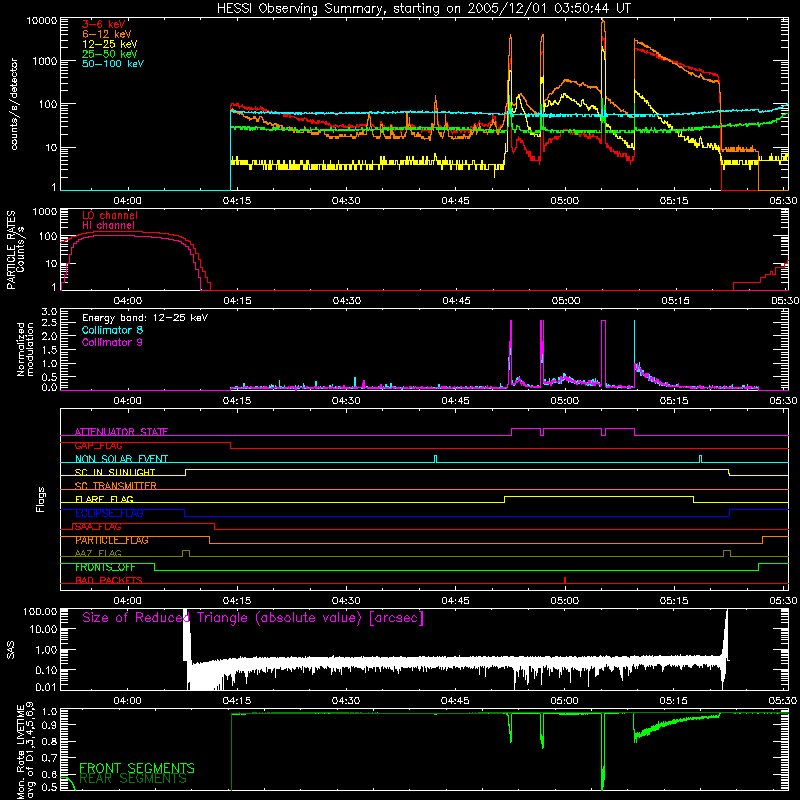Click the second NON_SOLAR_EVENT pulse near 05:18
Viewport: 800px width, 800px height.
click(700, 459)
